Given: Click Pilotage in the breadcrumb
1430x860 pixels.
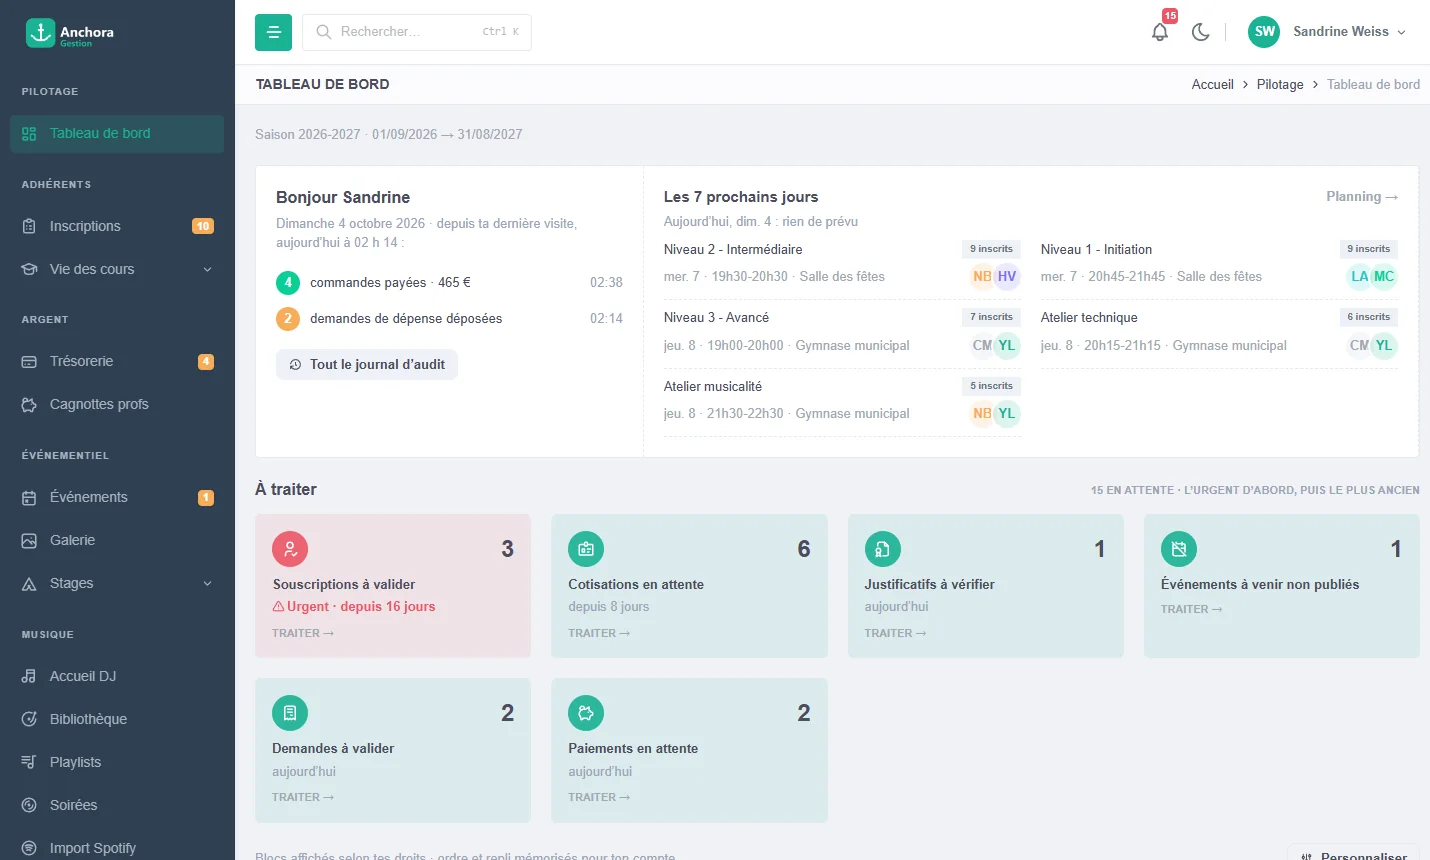Looking at the screenshot, I should pos(1280,85).
